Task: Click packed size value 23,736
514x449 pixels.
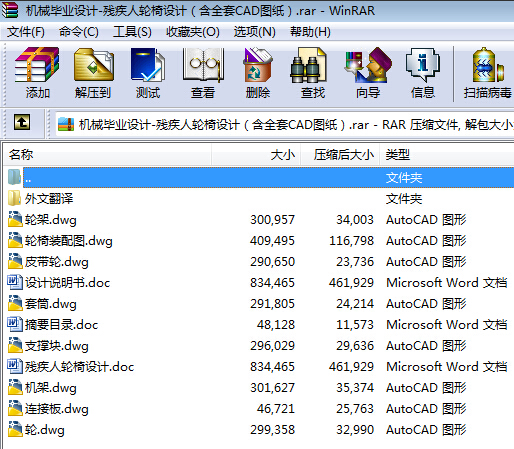Action: (x=355, y=262)
